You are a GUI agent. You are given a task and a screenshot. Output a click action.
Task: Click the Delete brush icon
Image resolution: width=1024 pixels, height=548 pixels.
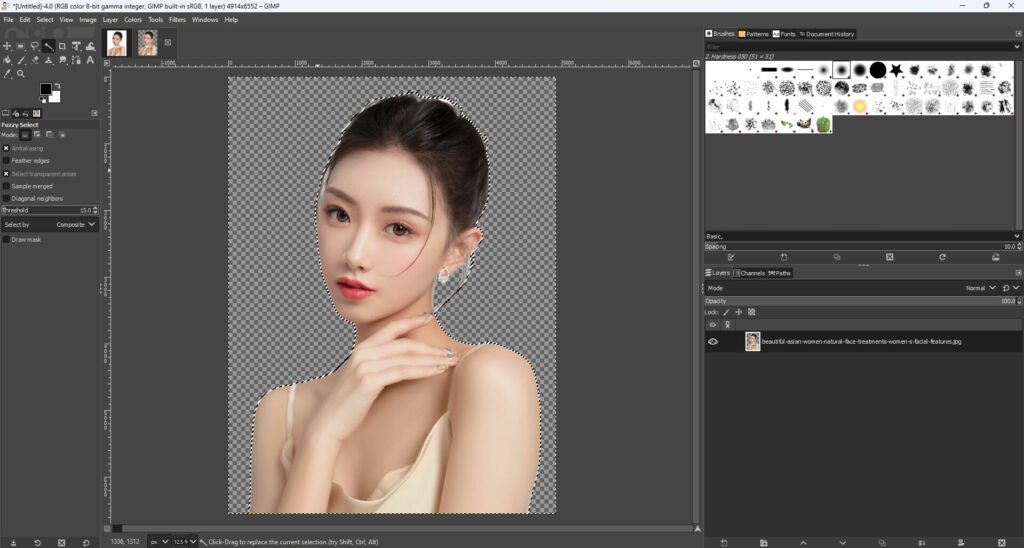point(889,257)
